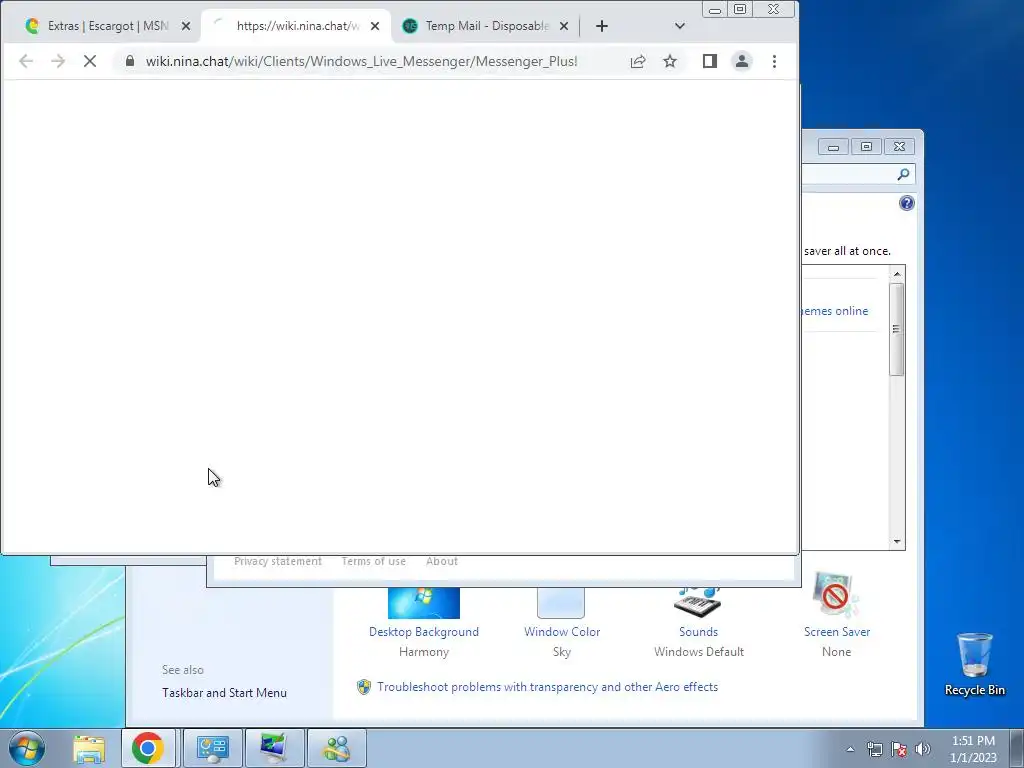
Task: Maximize the Personalization window
Action: [866, 147]
